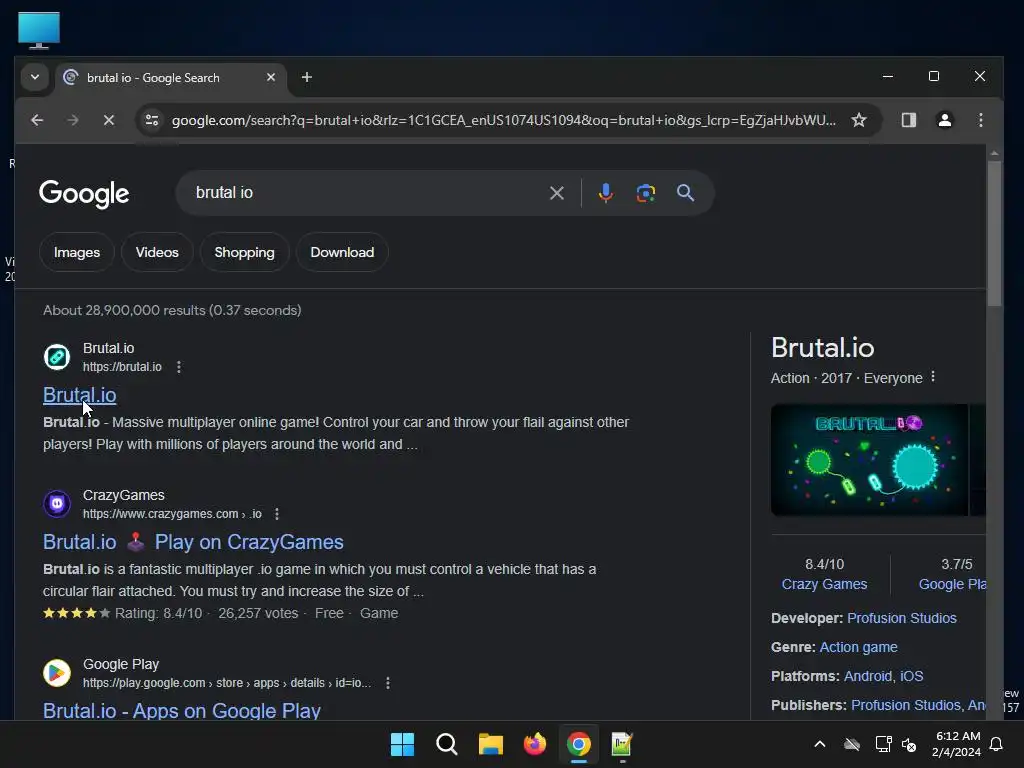Screen dimensions: 1024x768
Task: Open the network status tray icon
Action: coord(883,744)
